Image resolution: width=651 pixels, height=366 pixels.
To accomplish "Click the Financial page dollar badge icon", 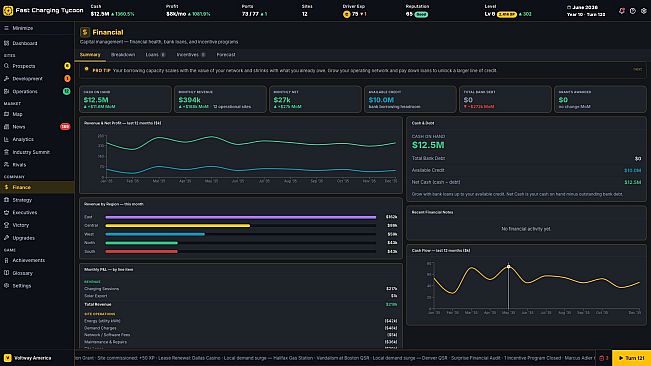I will click(x=85, y=32).
